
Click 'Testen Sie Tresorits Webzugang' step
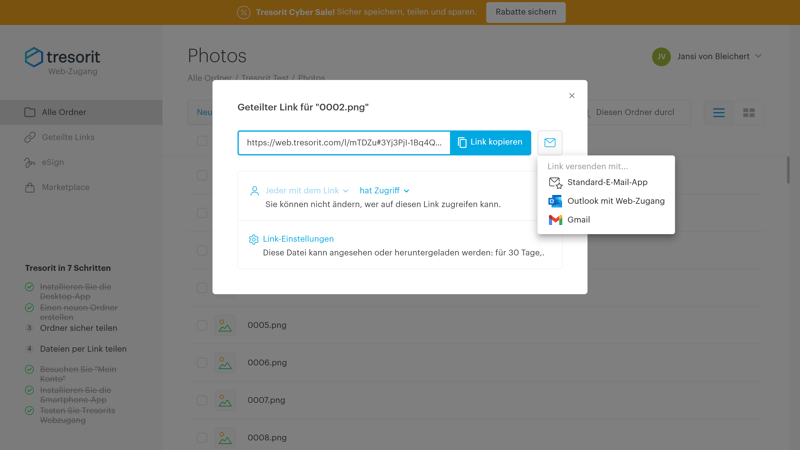pyautogui.click(x=78, y=415)
